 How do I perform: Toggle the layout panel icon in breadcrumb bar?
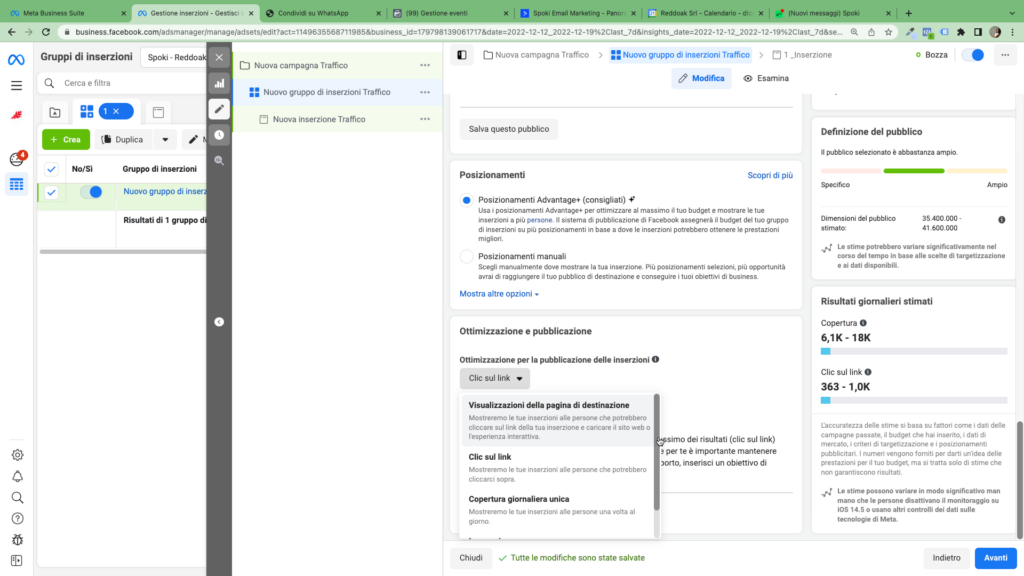pyautogui.click(x=461, y=55)
